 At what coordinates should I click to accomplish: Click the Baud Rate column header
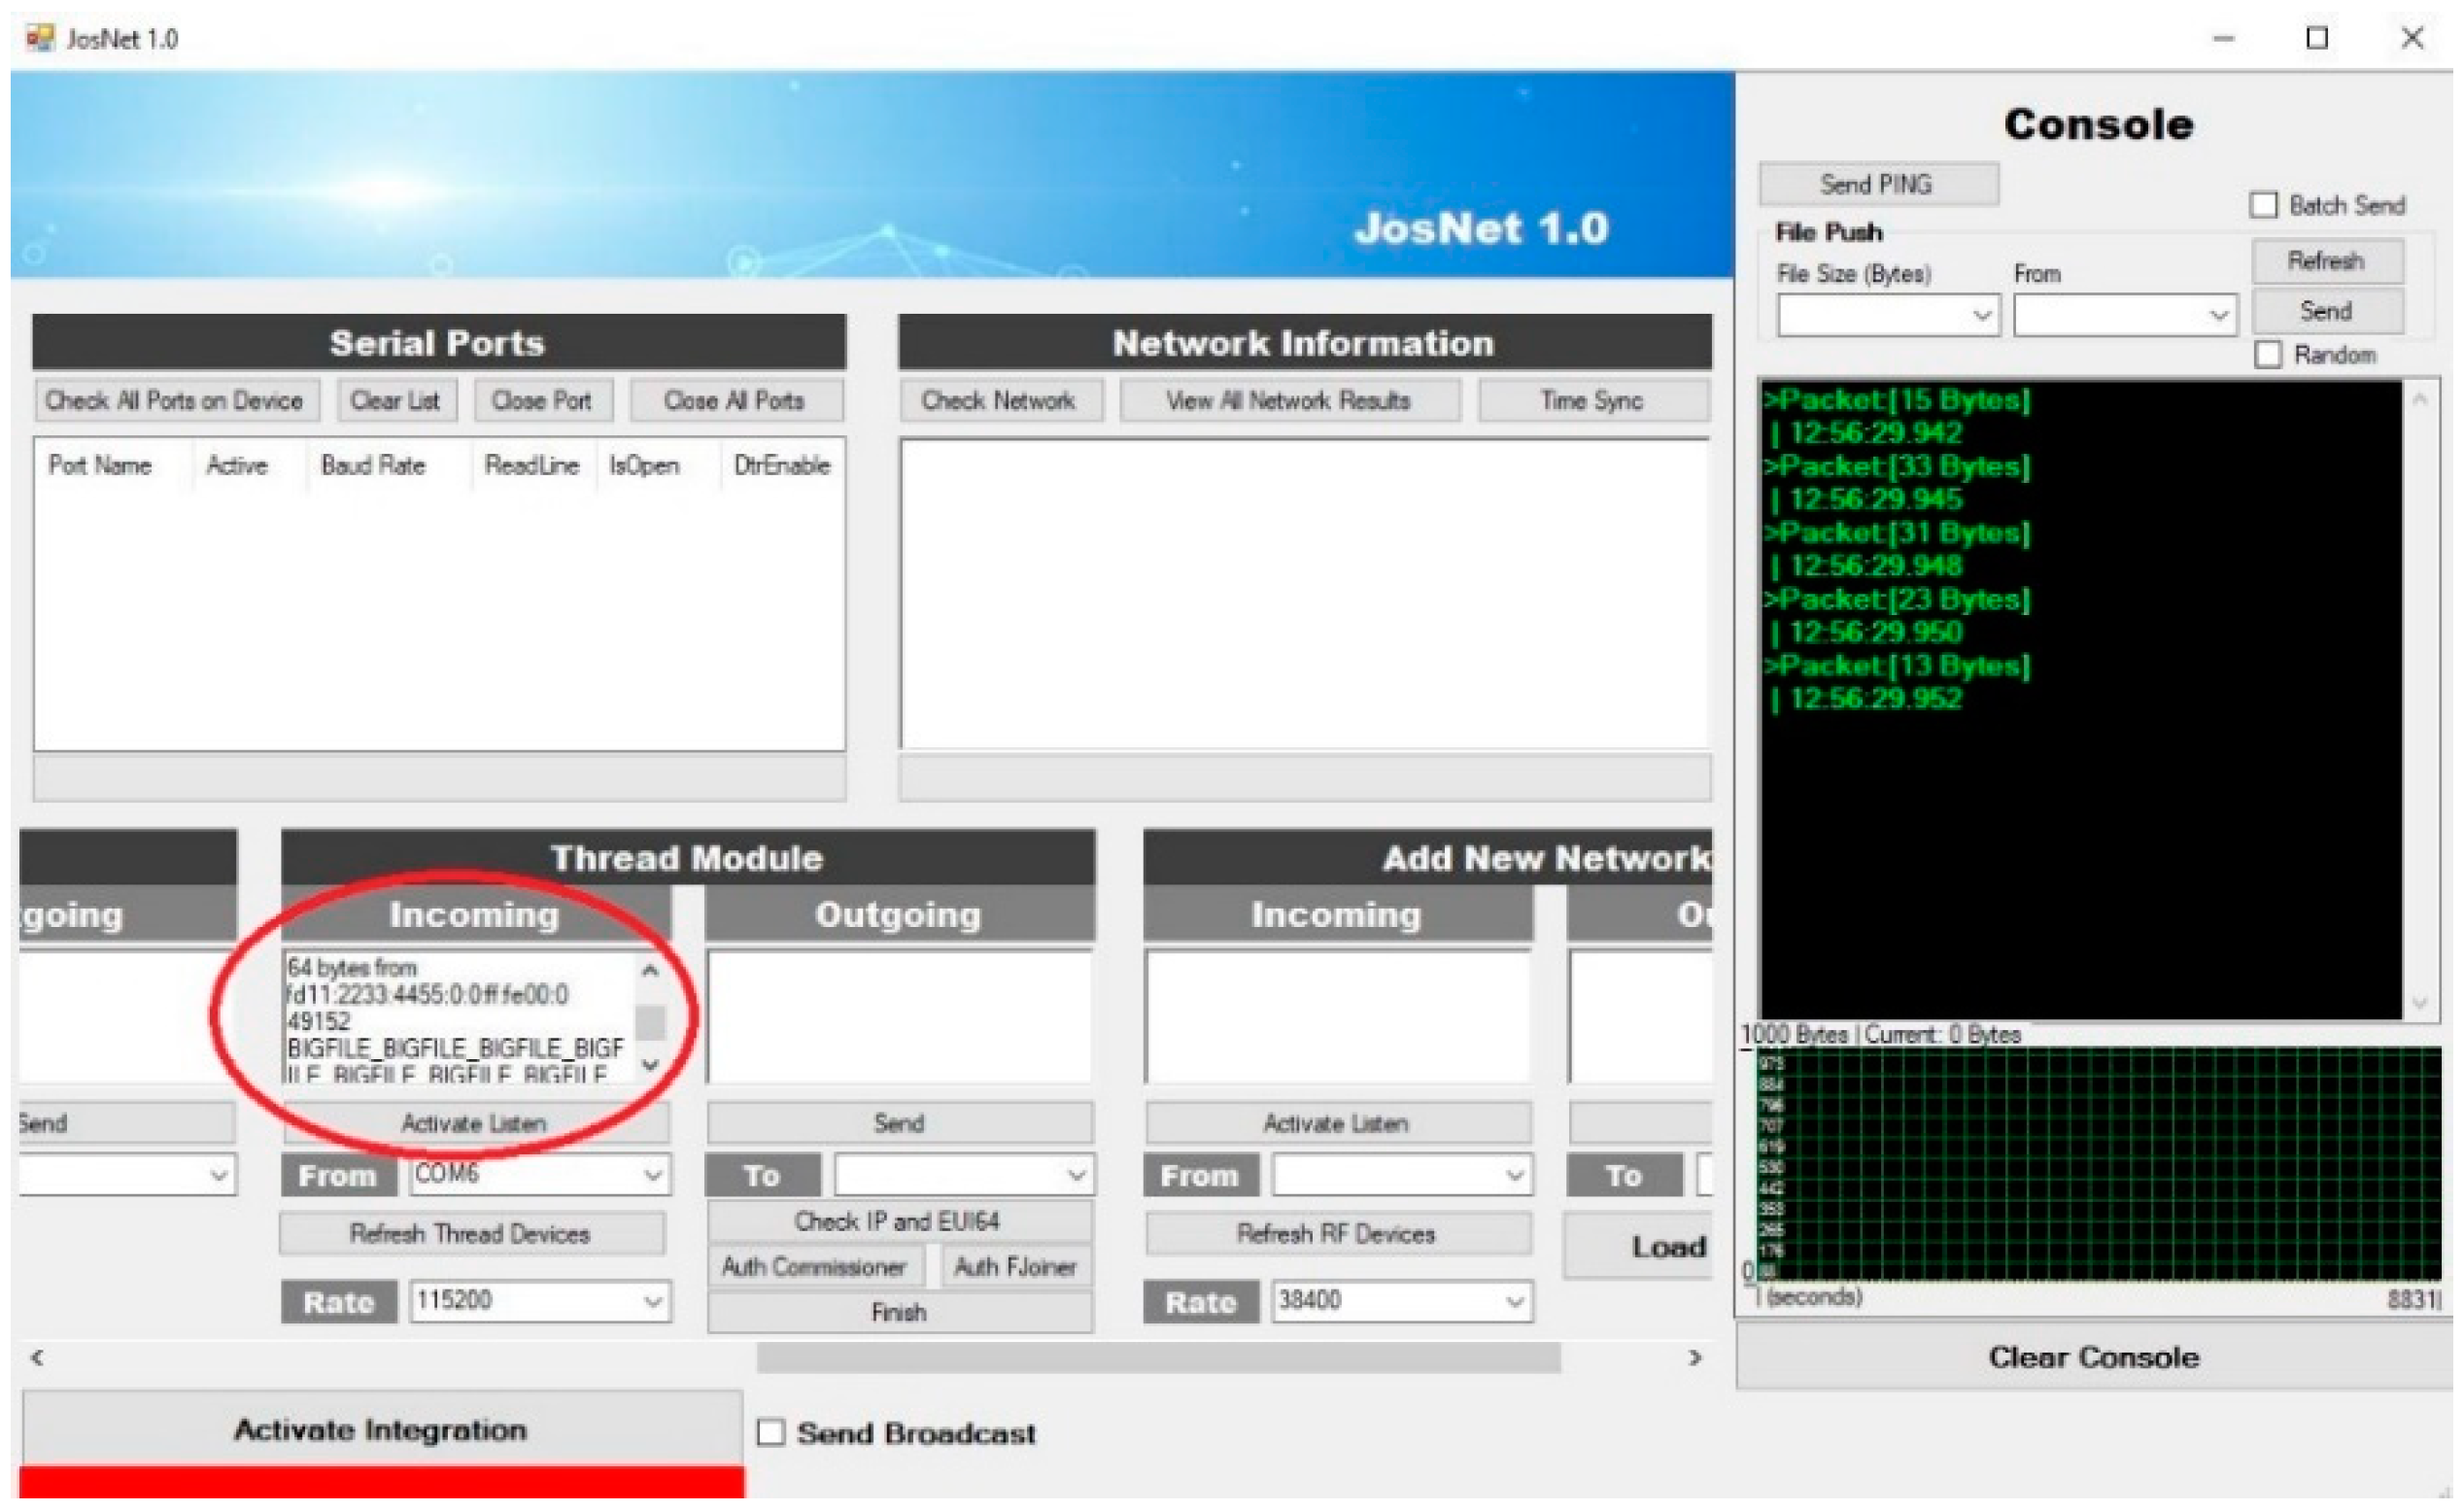373,466
